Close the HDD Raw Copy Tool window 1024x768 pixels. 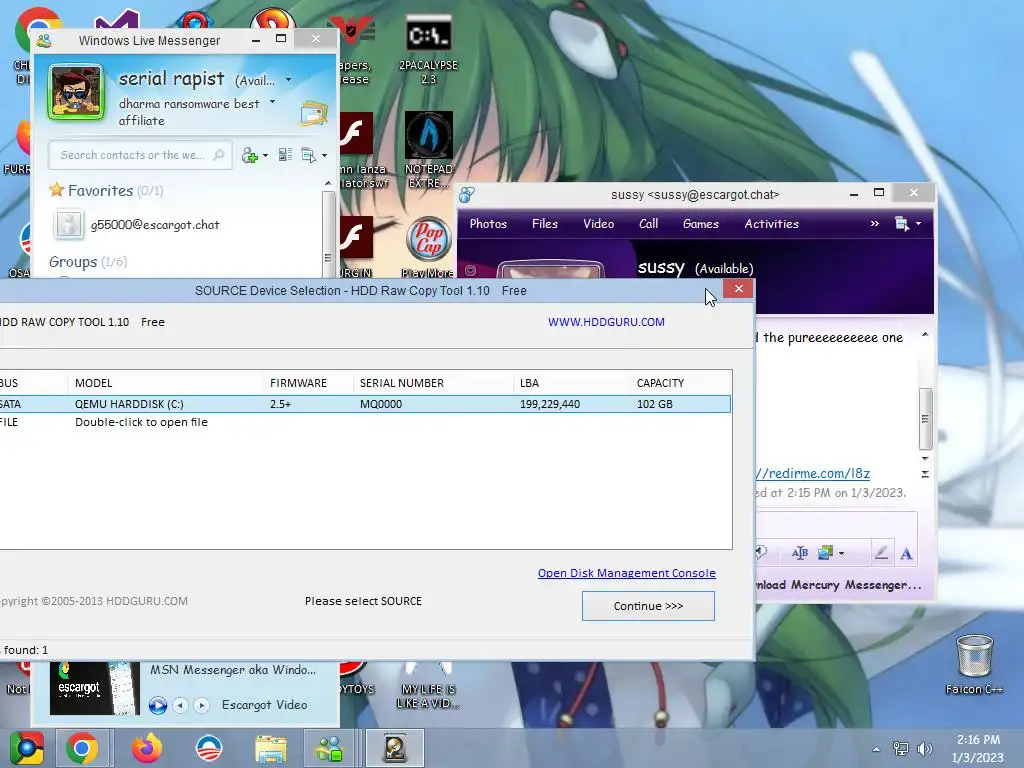pyautogui.click(x=739, y=289)
